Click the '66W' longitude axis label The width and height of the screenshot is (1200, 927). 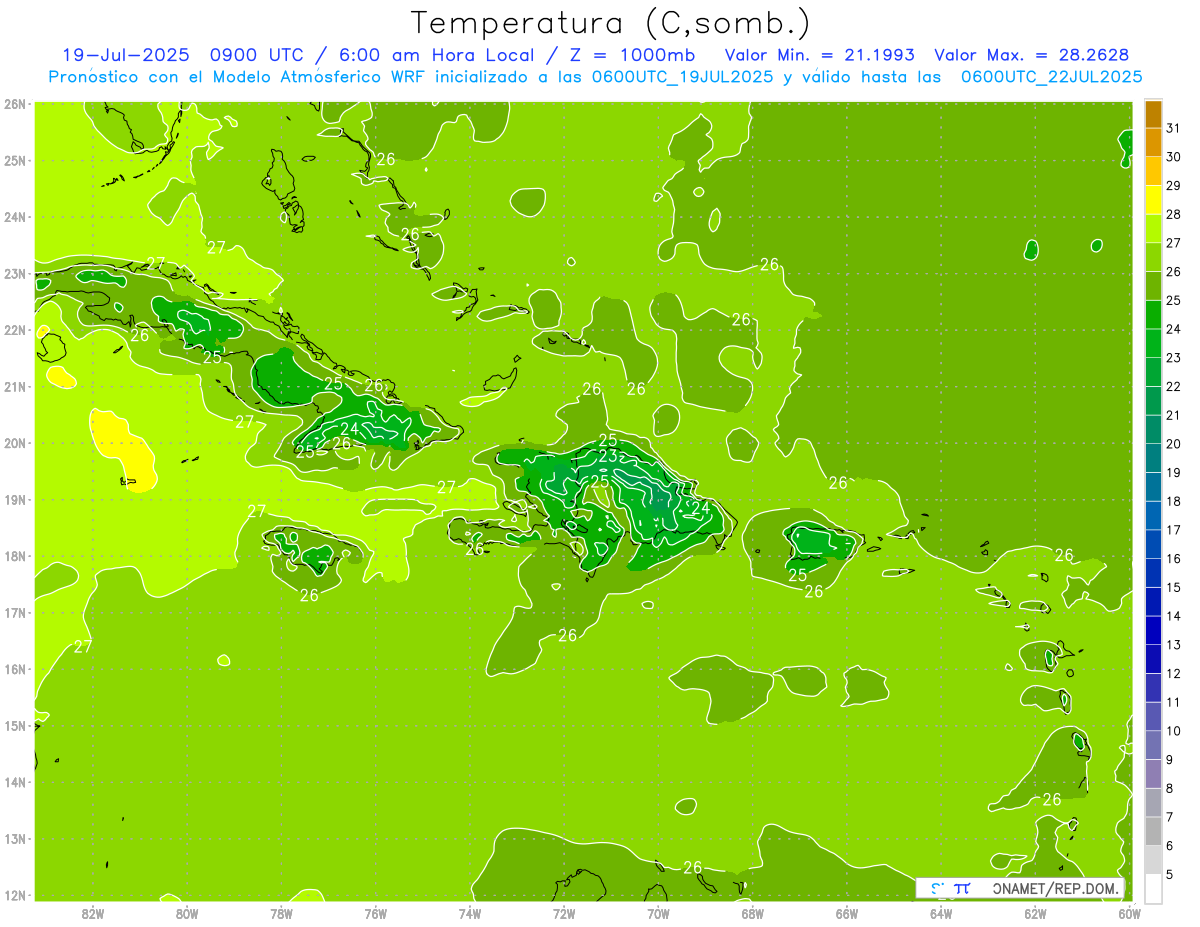(847, 913)
